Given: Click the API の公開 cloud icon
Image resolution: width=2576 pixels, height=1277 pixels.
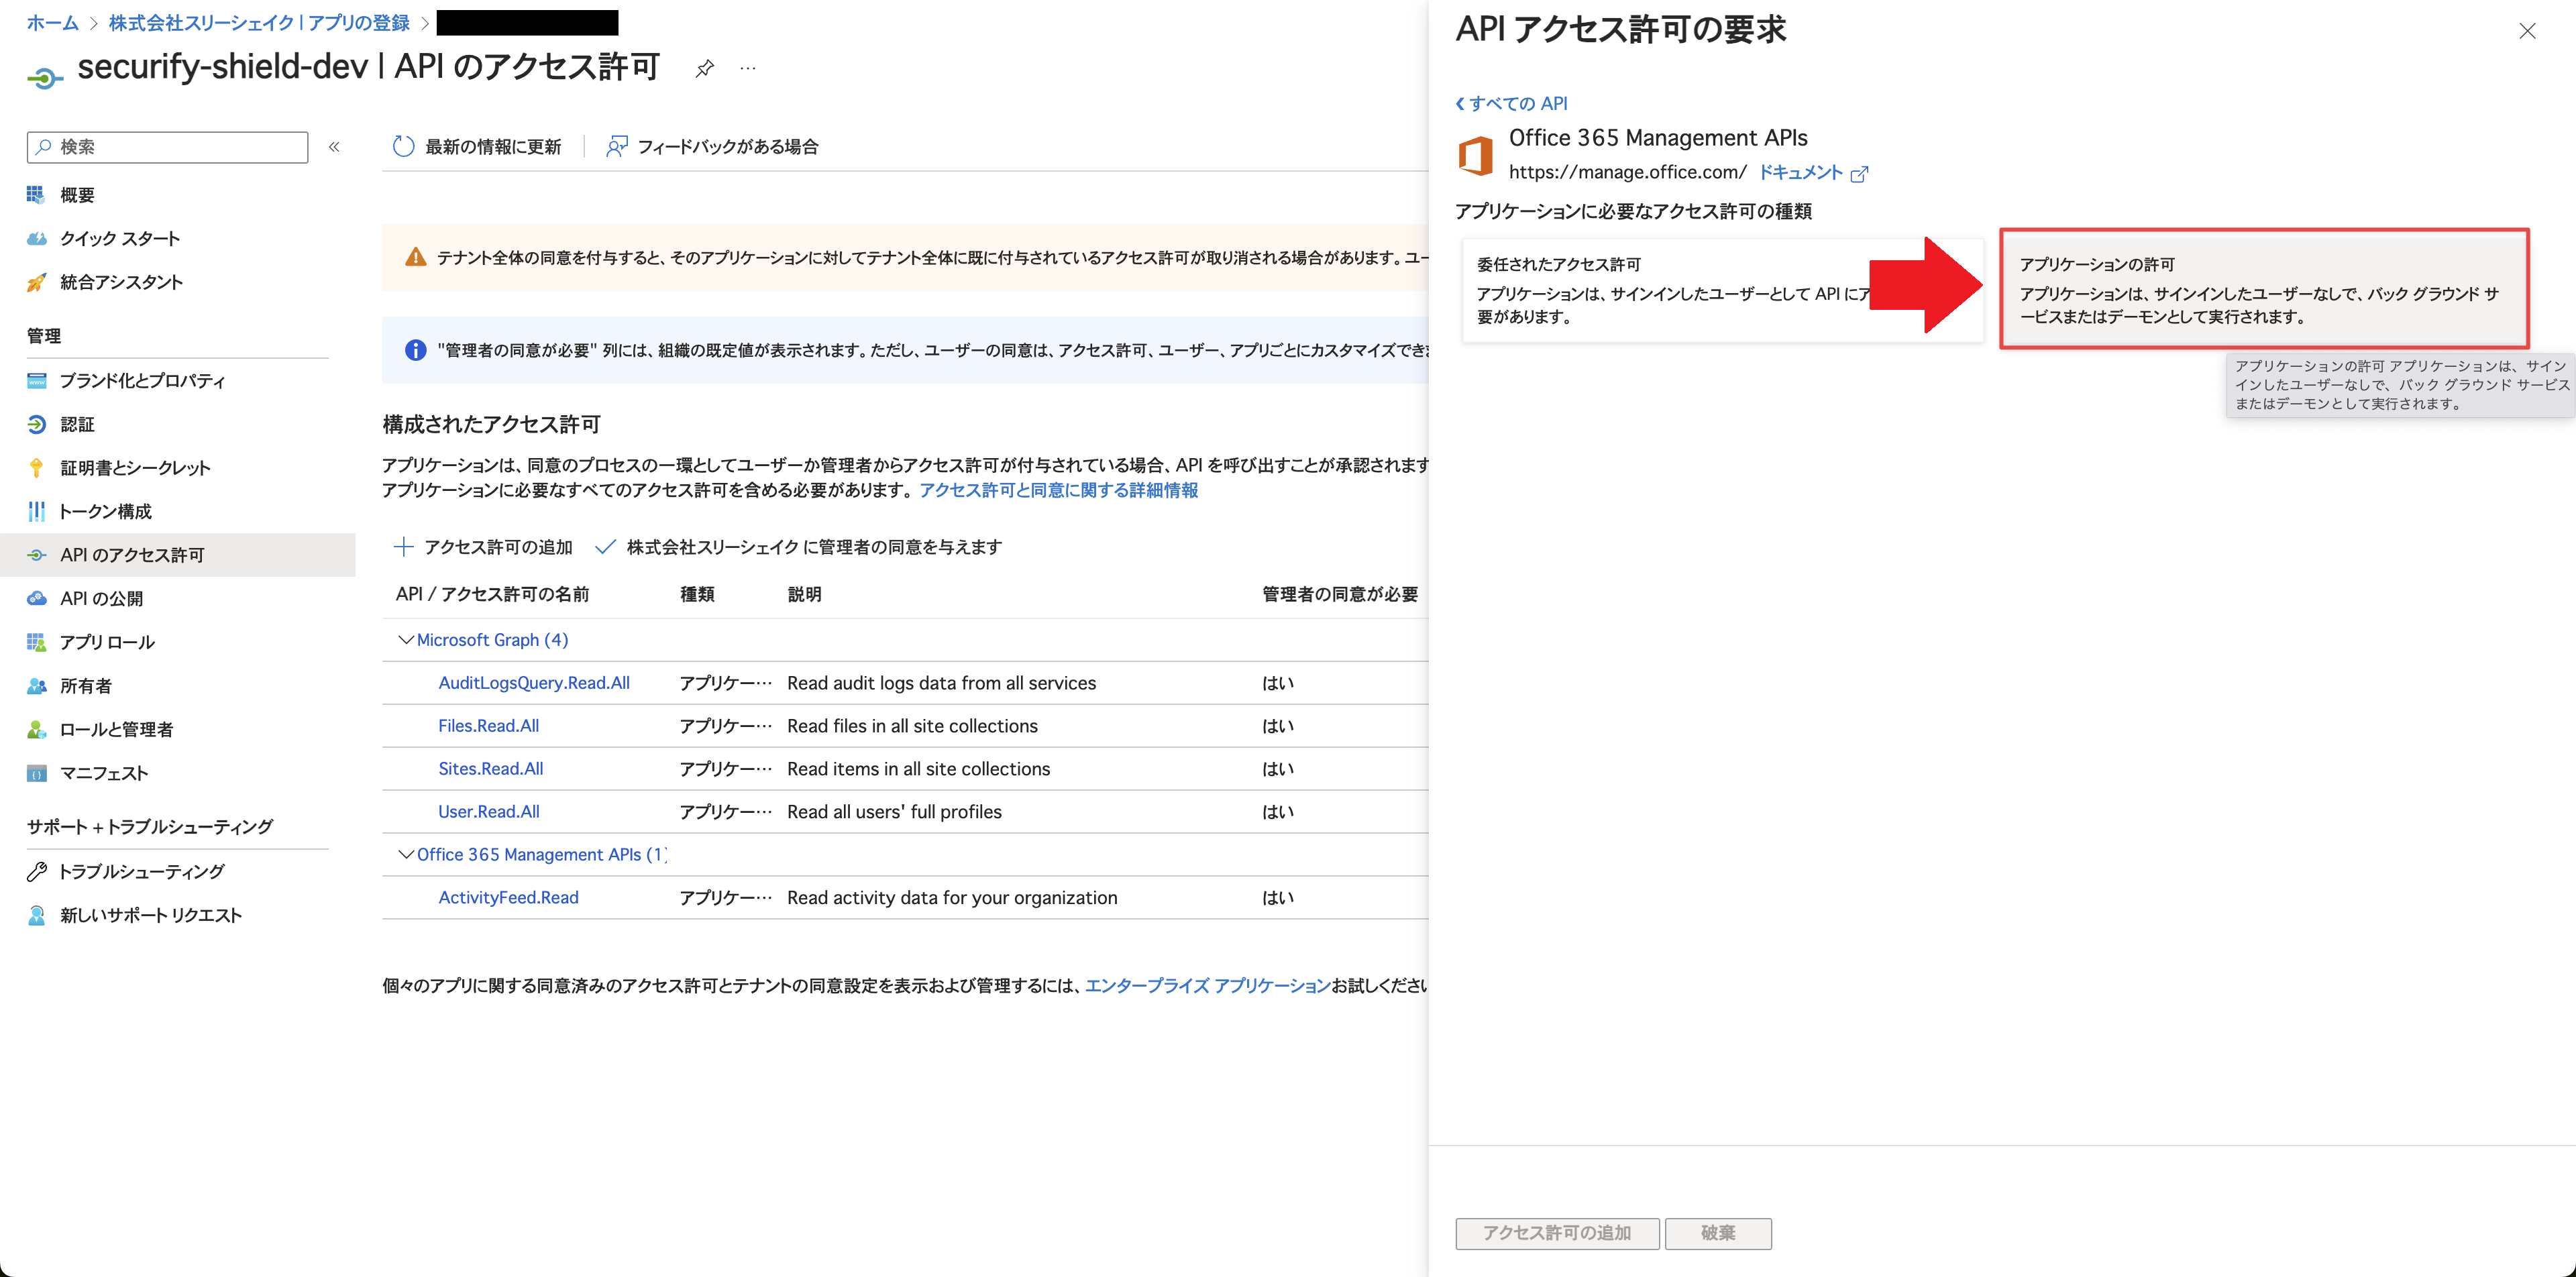Looking at the screenshot, I should (36, 598).
